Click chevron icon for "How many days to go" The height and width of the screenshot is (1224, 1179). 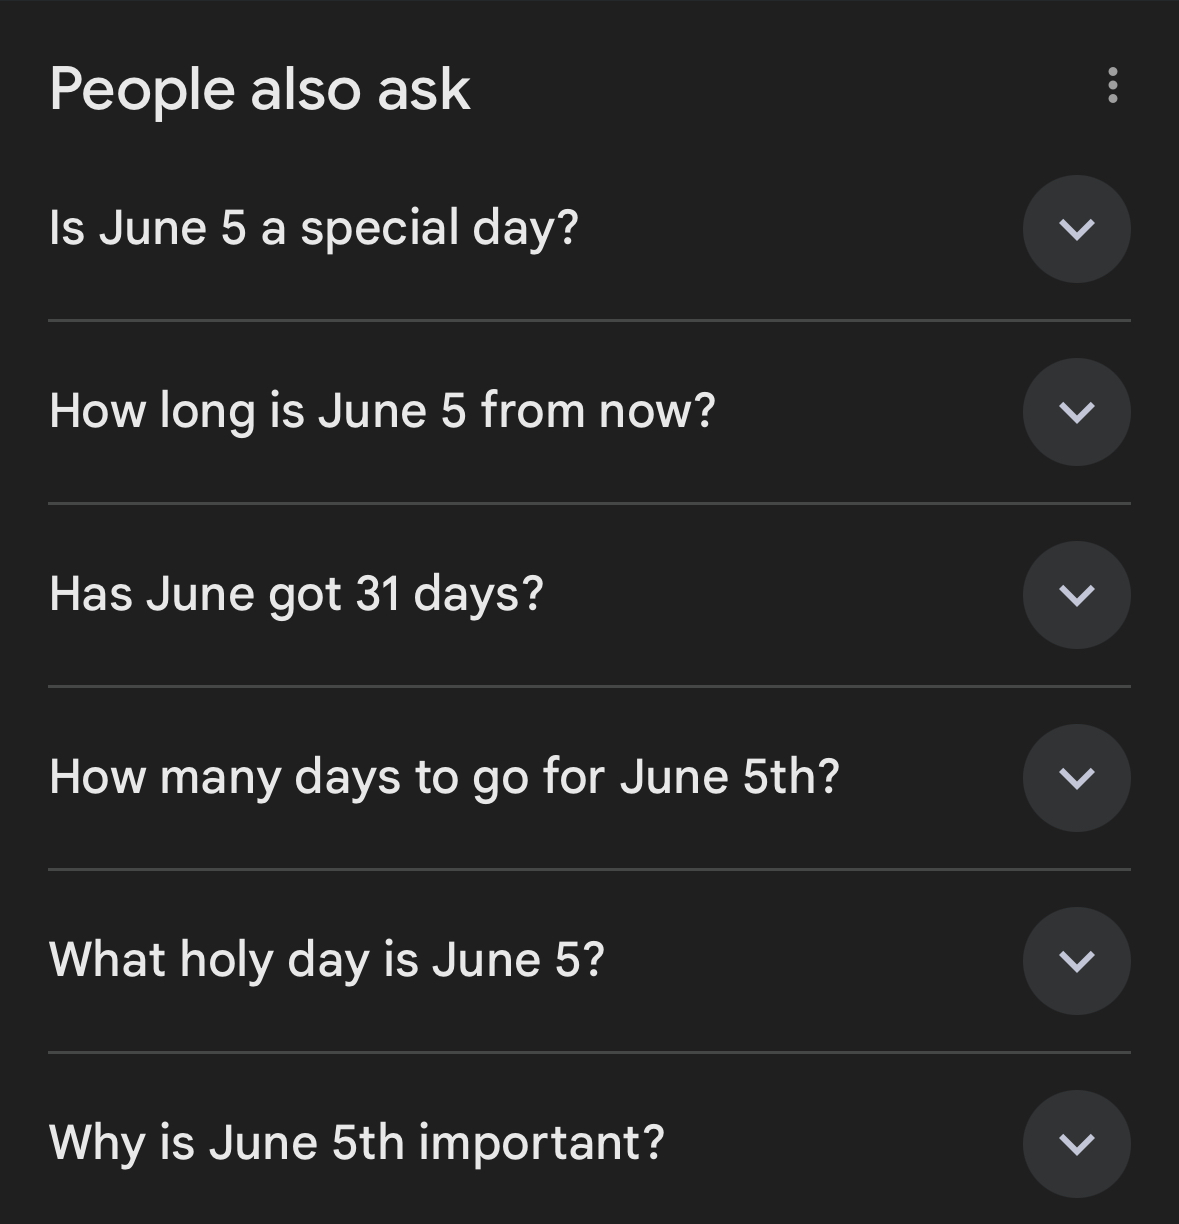click(x=1076, y=778)
